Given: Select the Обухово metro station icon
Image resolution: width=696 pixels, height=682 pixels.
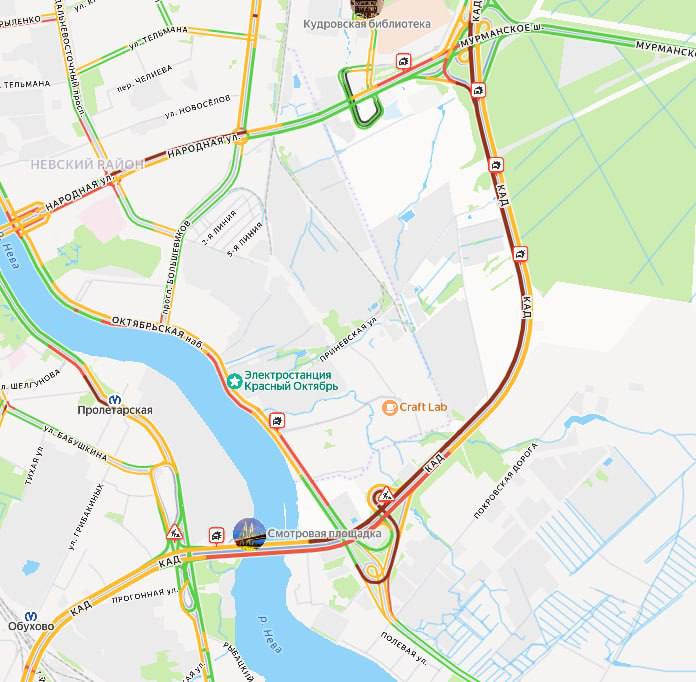Looking at the screenshot, I should (x=31, y=616).
